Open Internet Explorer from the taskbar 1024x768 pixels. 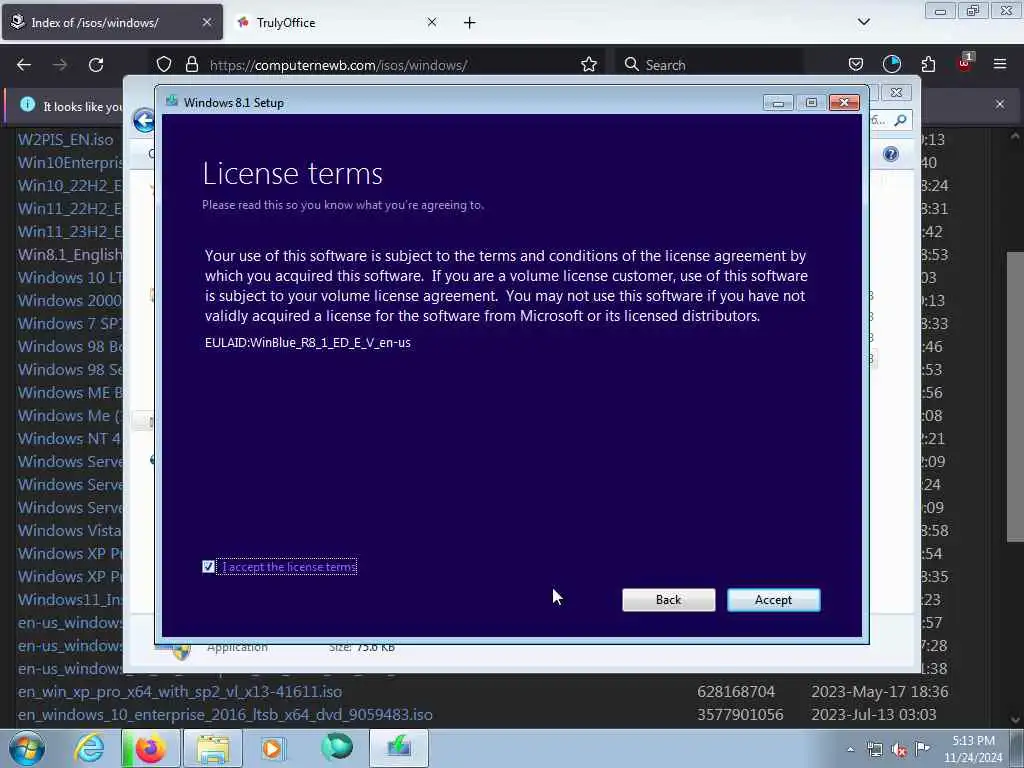point(88,748)
